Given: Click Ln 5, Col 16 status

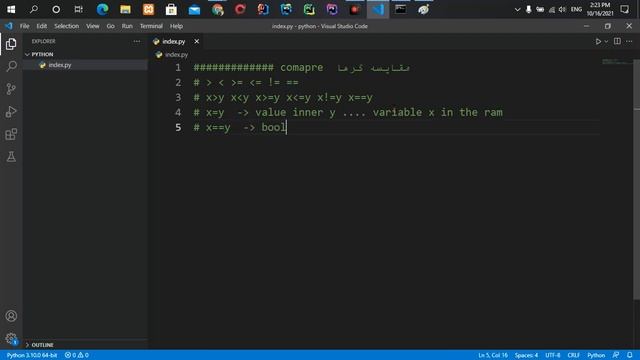Looking at the screenshot, I should [x=493, y=355].
